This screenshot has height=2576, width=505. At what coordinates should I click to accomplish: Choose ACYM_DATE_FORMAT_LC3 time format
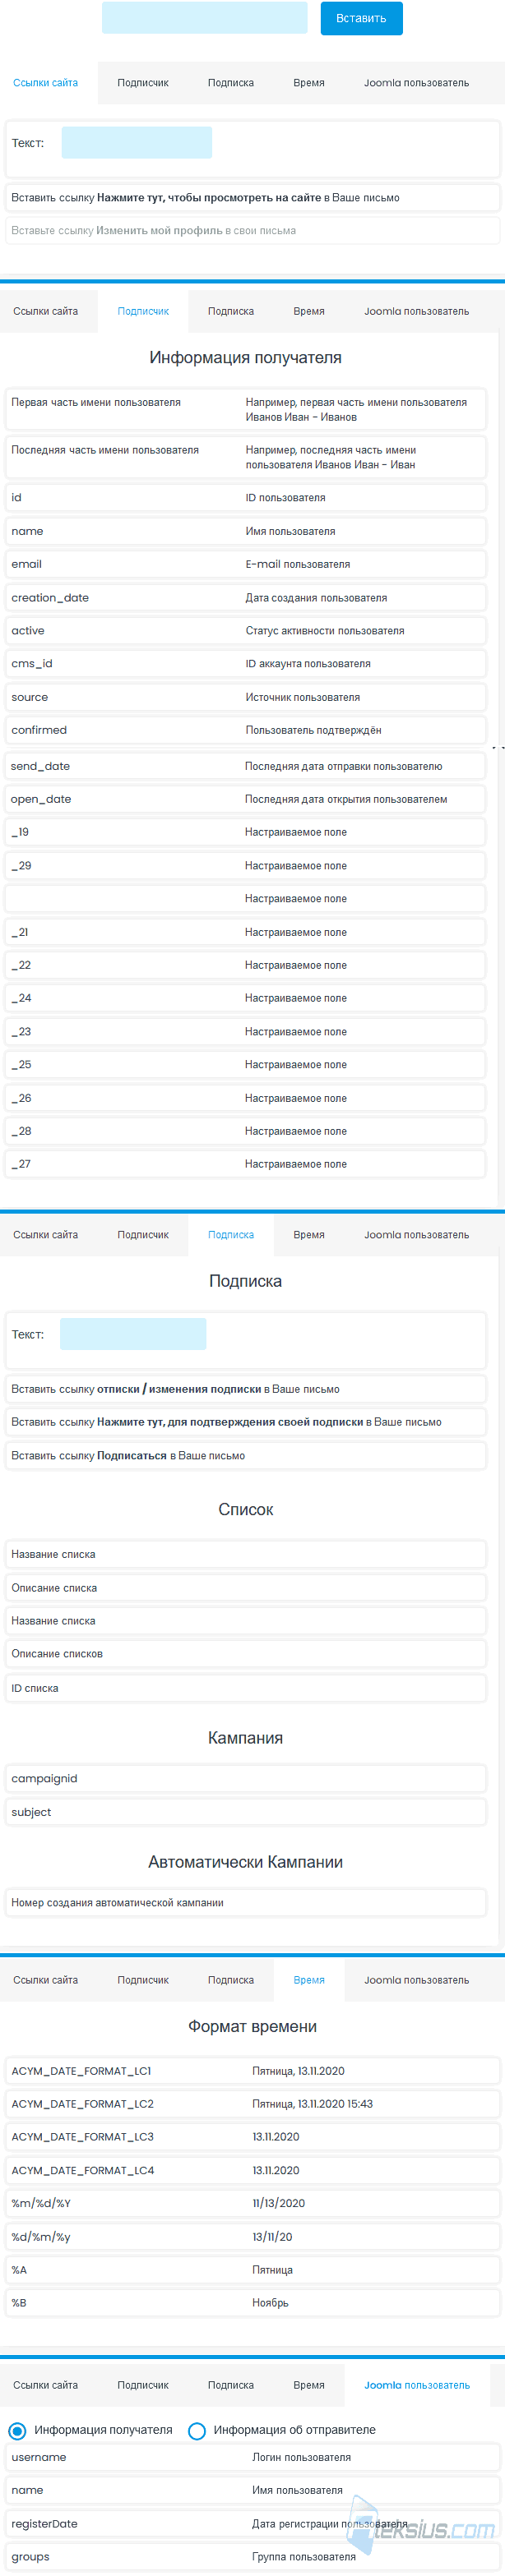tap(252, 2137)
